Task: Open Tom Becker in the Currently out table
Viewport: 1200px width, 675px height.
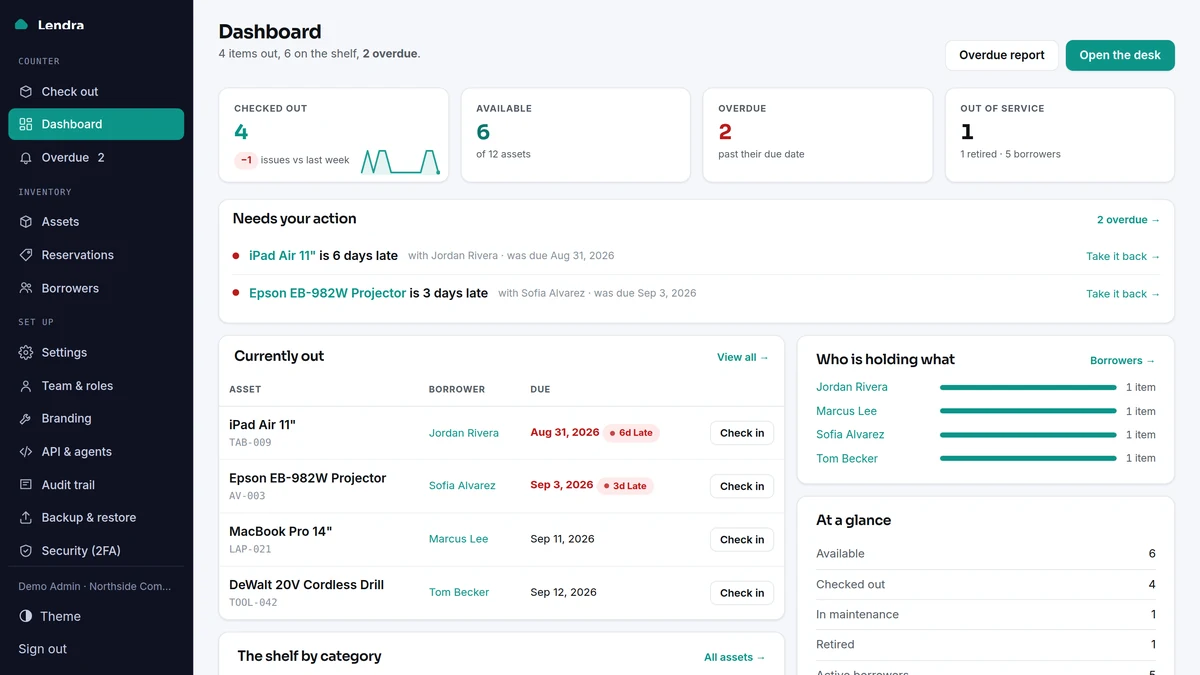Action: tap(459, 593)
